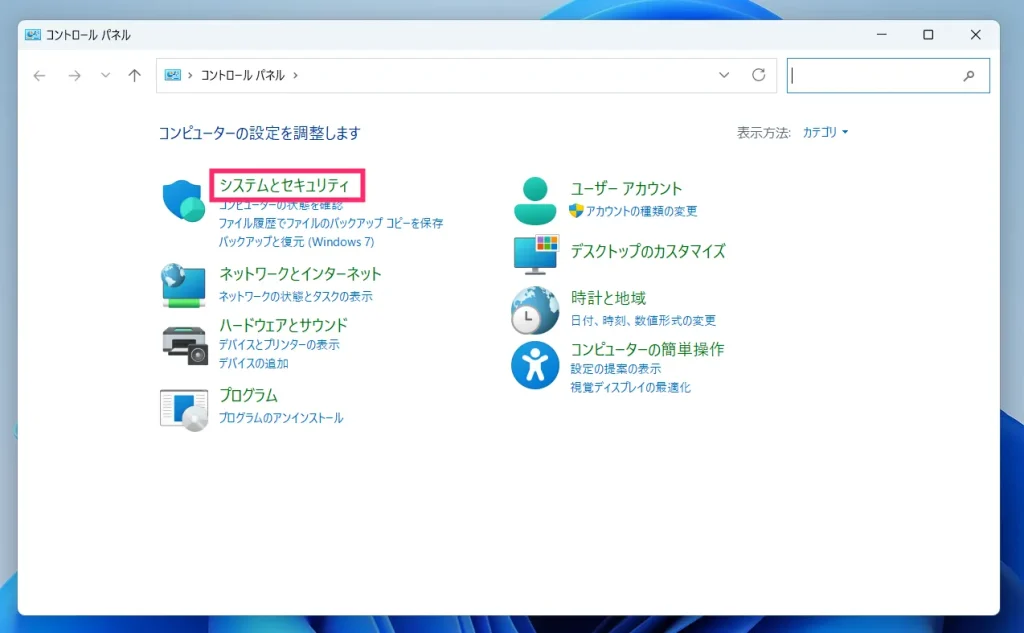Open ネットワークとインターネット category link

tap(300, 274)
